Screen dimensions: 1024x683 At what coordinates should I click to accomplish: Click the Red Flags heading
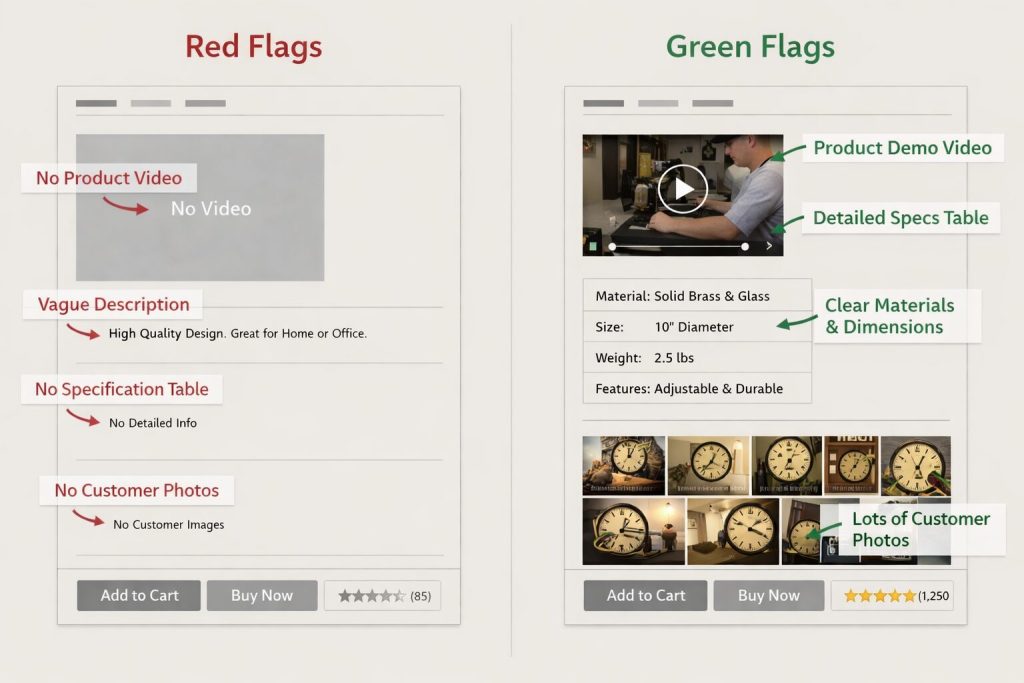(x=253, y=47)
